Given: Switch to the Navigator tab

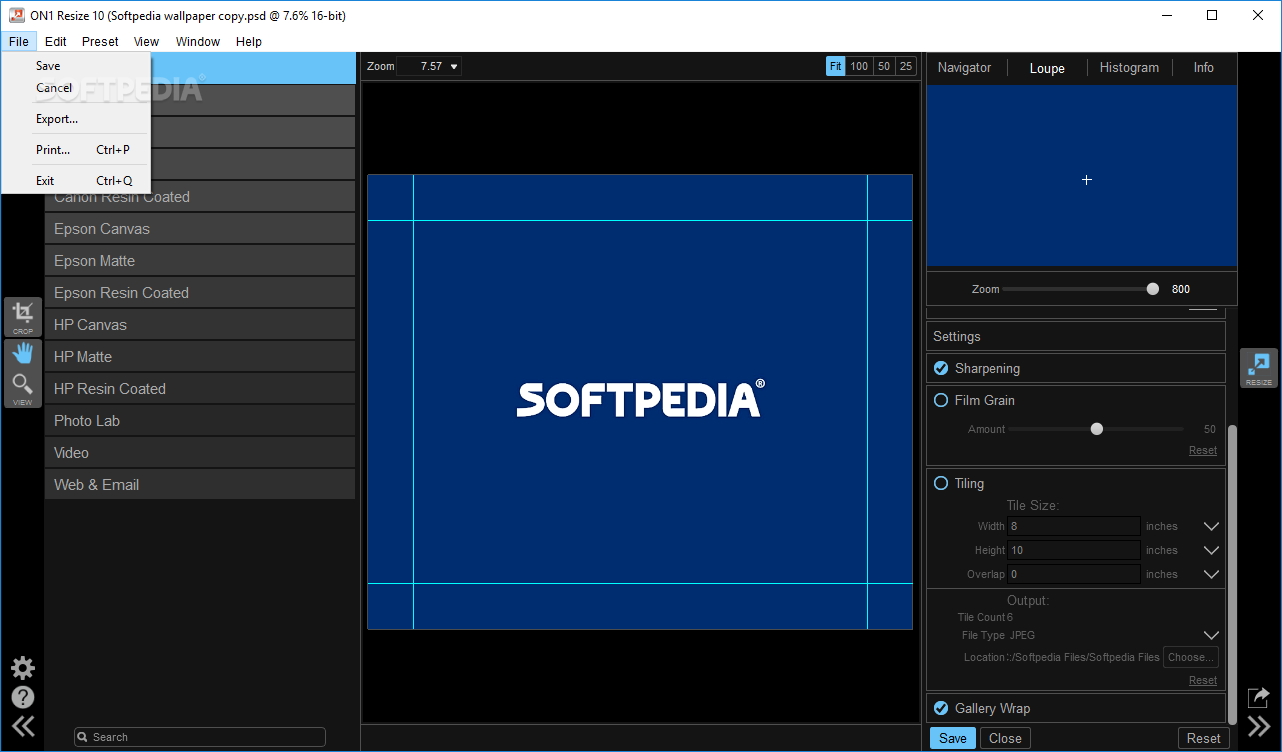Looking at the screenshot, I should (964, 67).
